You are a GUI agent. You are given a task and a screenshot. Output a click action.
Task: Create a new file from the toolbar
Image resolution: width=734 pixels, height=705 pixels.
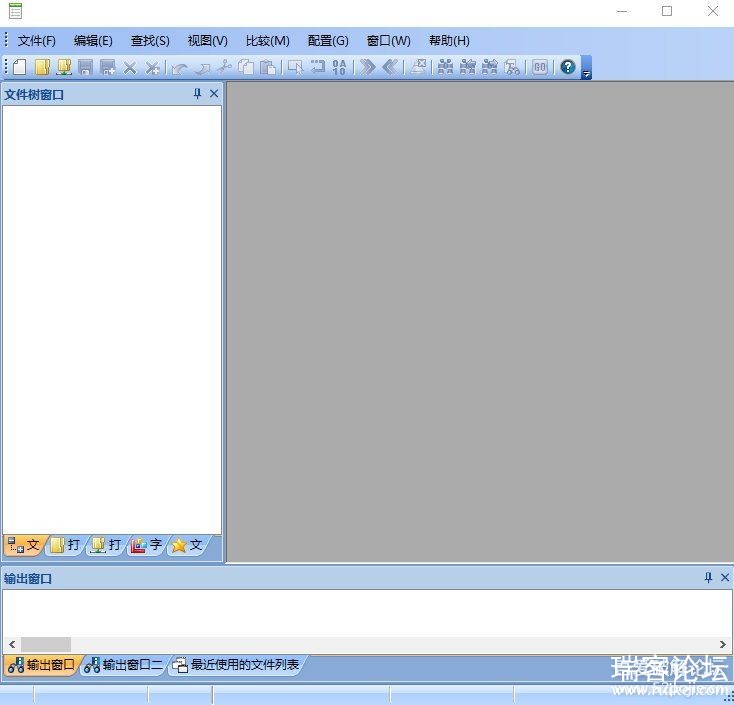(x=19, y=67)
